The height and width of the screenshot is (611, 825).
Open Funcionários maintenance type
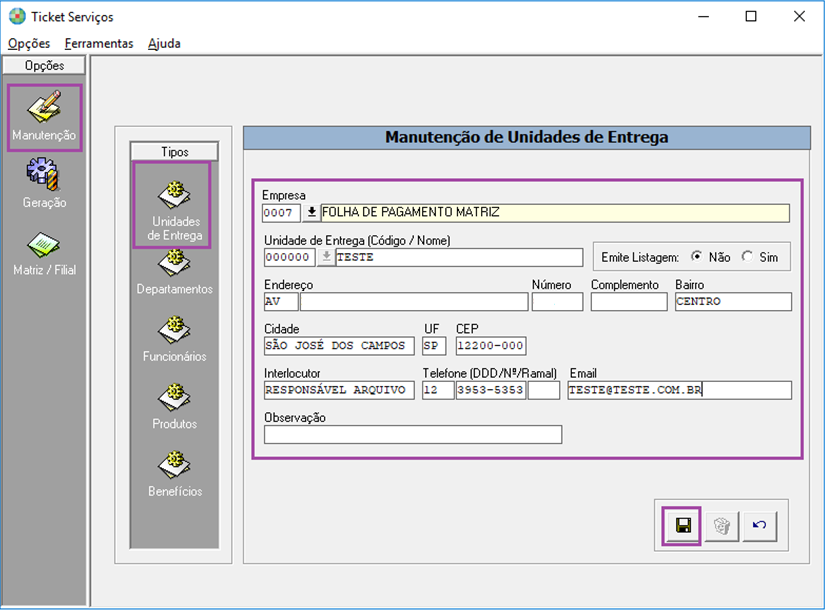coord(174,339)
